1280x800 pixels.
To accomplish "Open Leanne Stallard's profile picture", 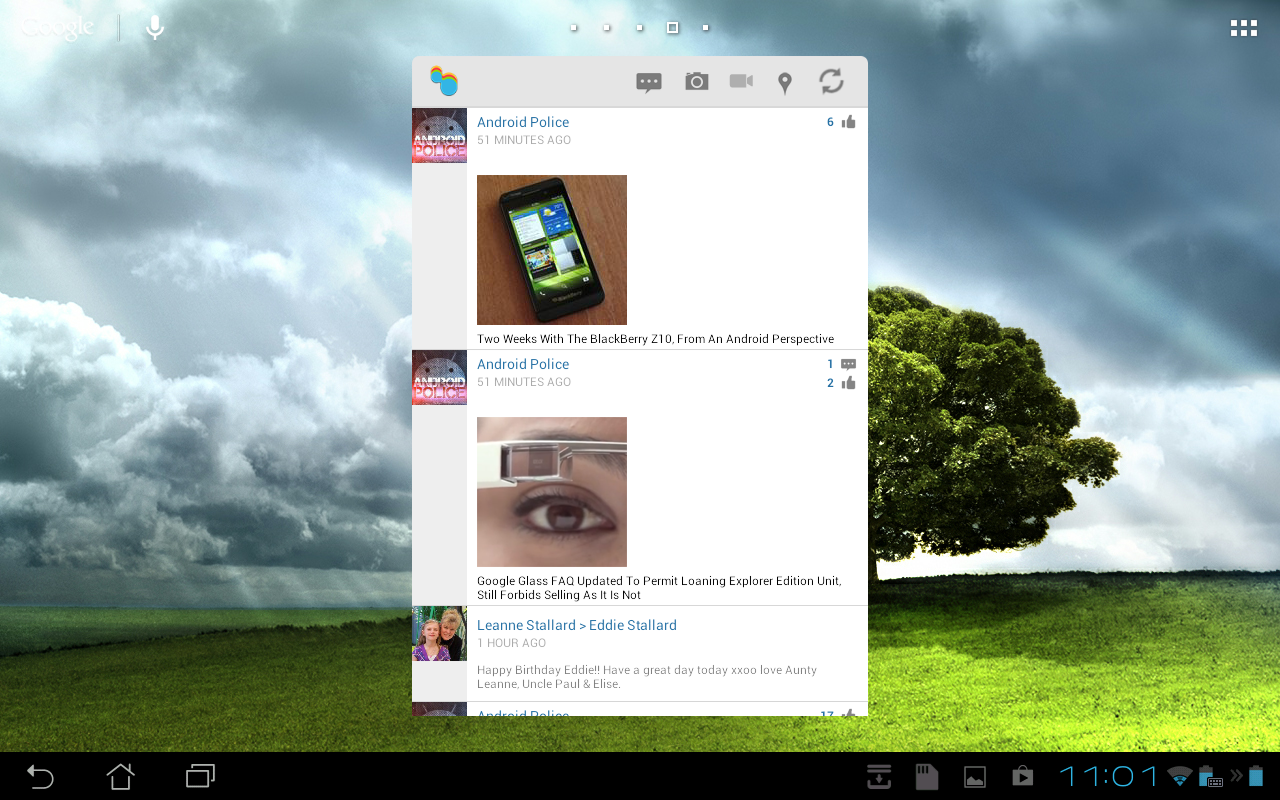I will pos(439,633).
